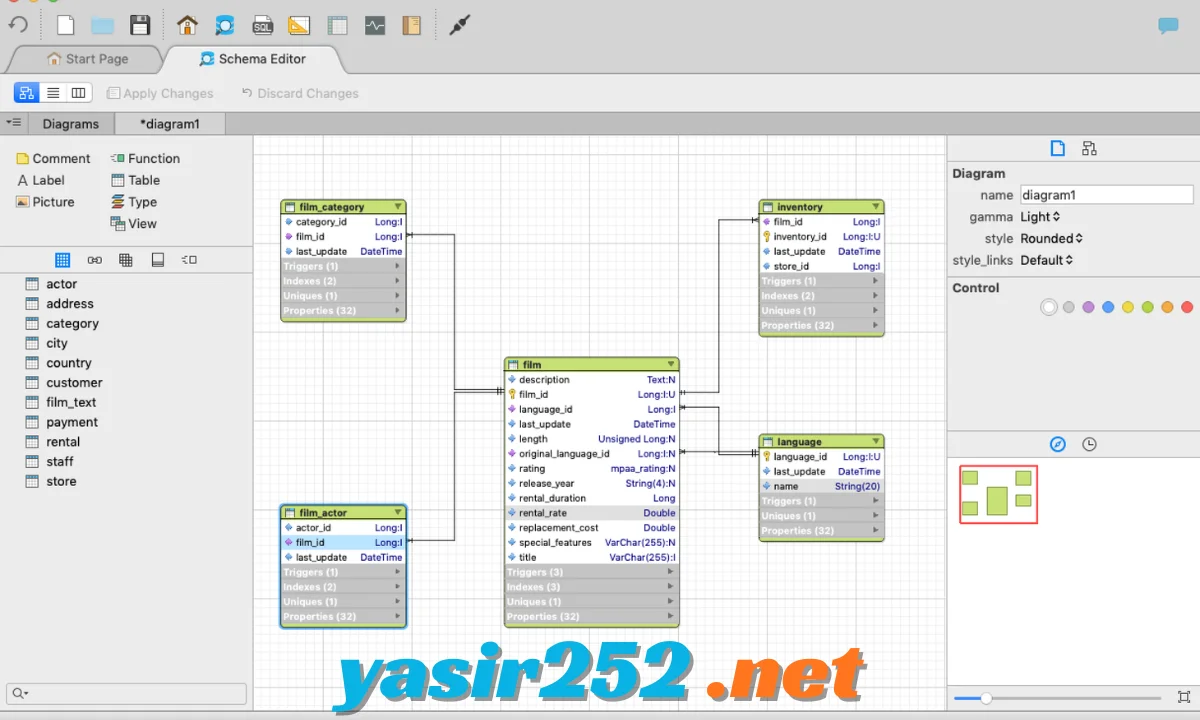The height and width of the screenshot is (720, 1200).
Task: Choose the red control color
Action: tap(1187, 307)
